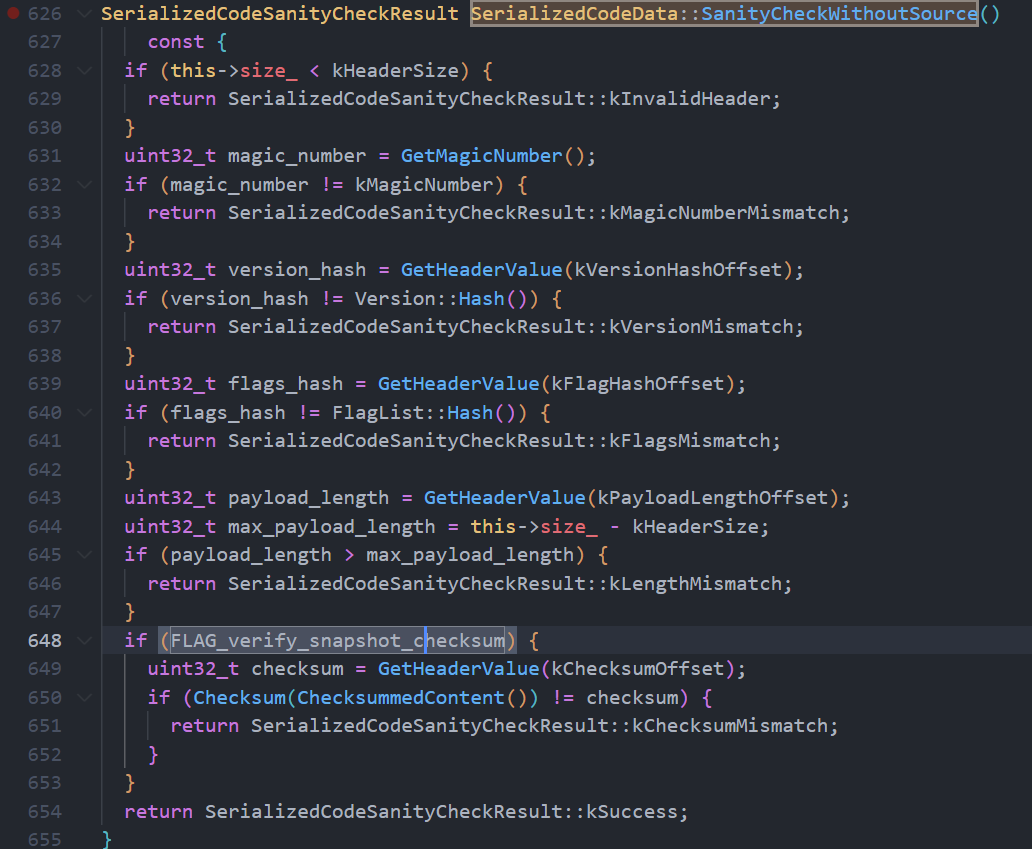Click kHeaderSize on line 628

[395, 70]
